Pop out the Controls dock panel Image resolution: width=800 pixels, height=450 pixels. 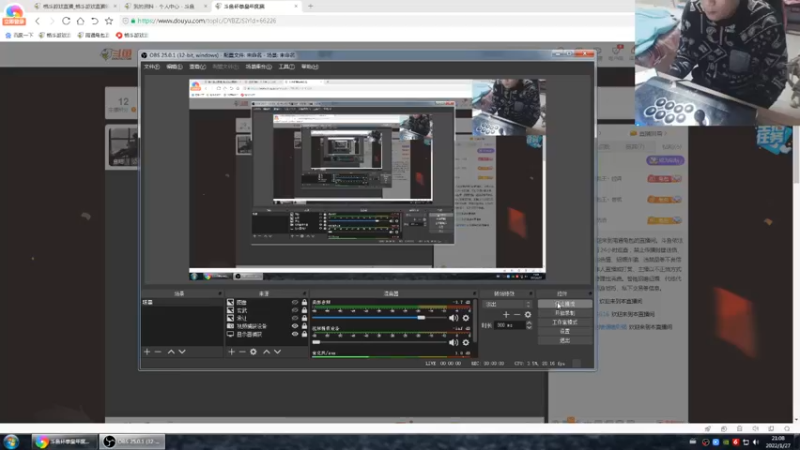click(x=590, y=294)
